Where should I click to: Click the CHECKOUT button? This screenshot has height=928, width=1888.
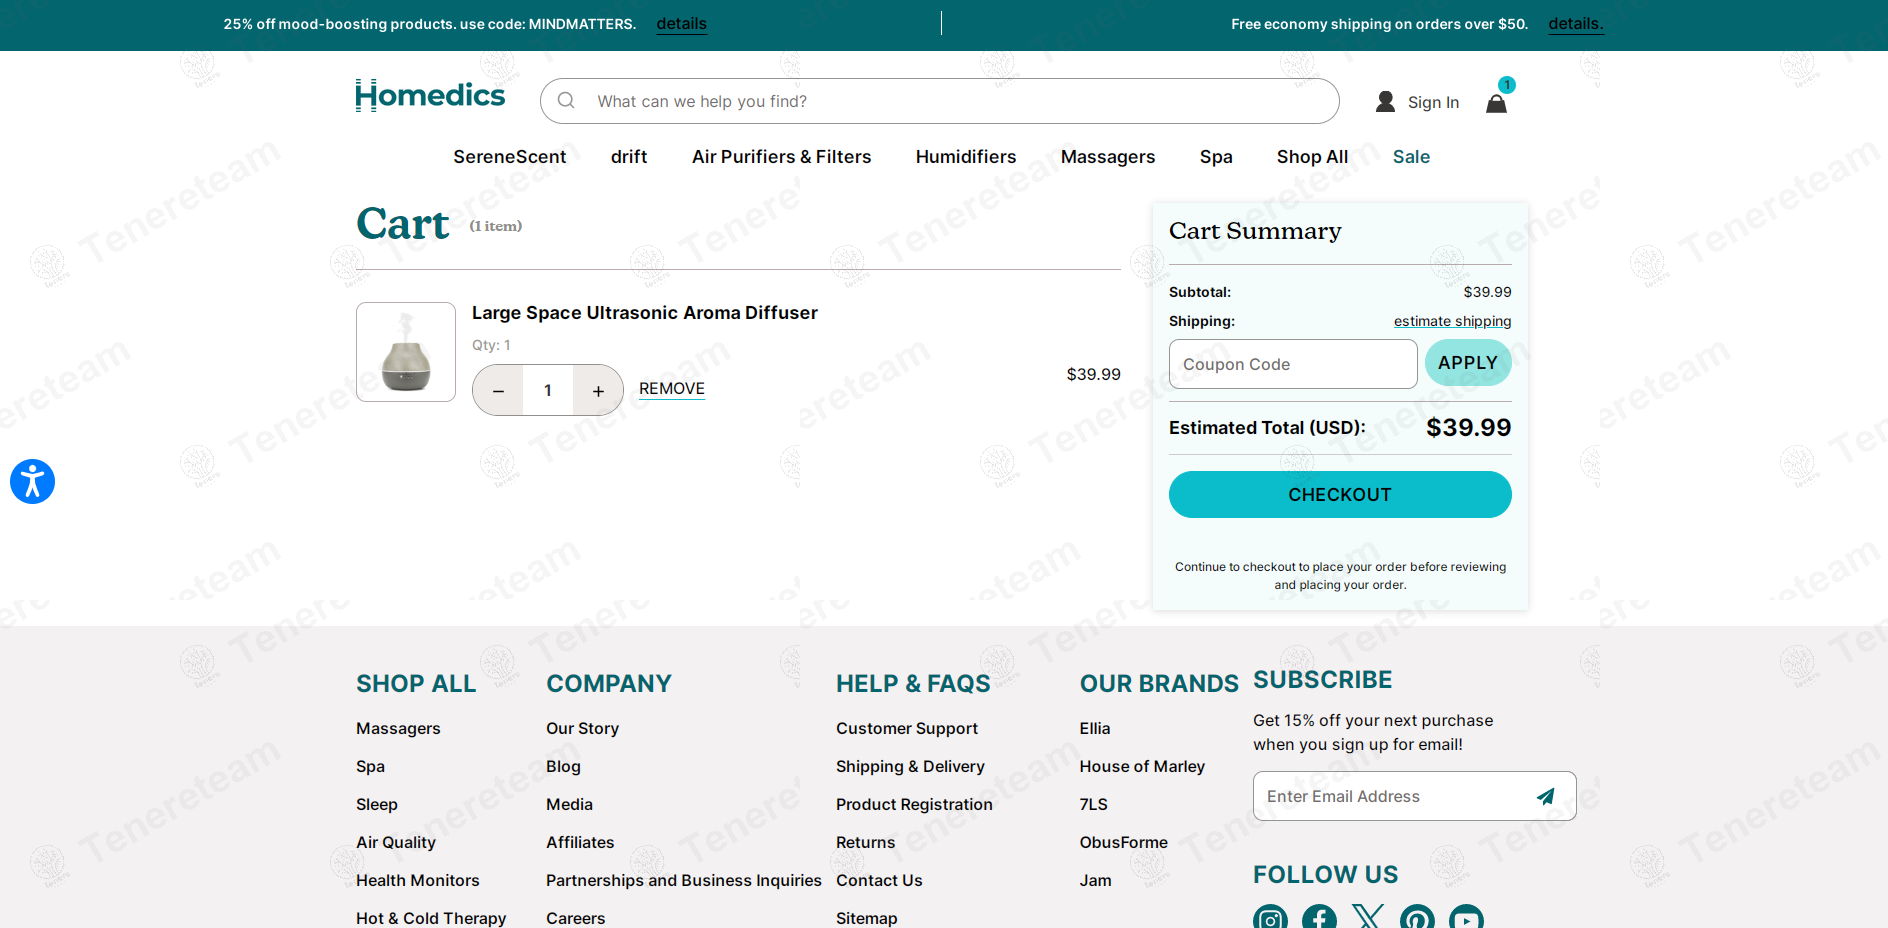[1340, 495]
